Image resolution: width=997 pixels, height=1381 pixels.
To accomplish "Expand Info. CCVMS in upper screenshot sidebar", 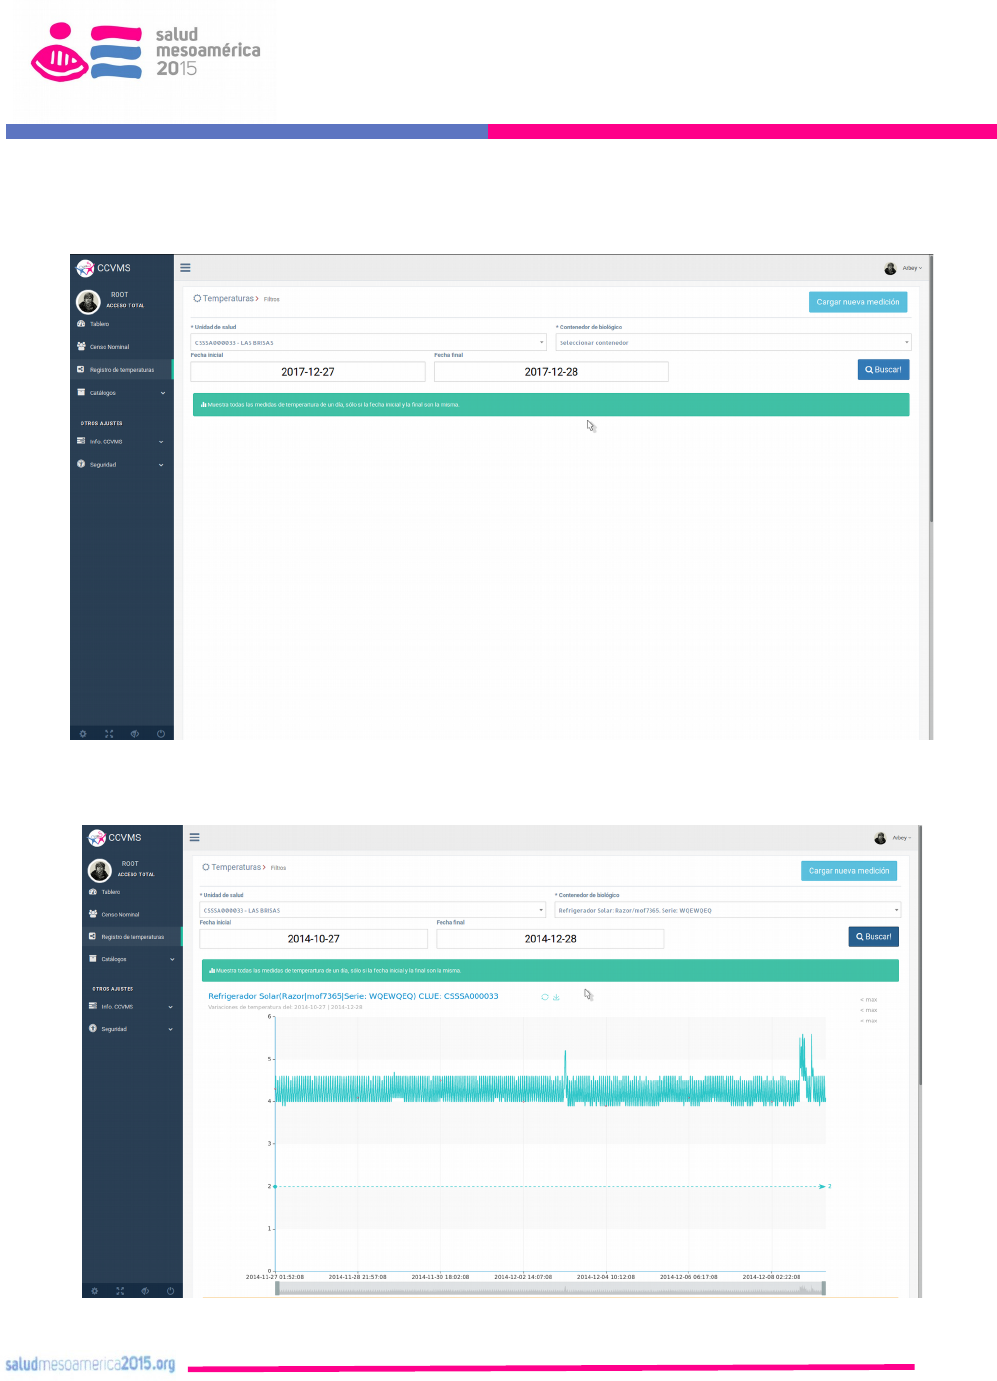I will 122,441.
